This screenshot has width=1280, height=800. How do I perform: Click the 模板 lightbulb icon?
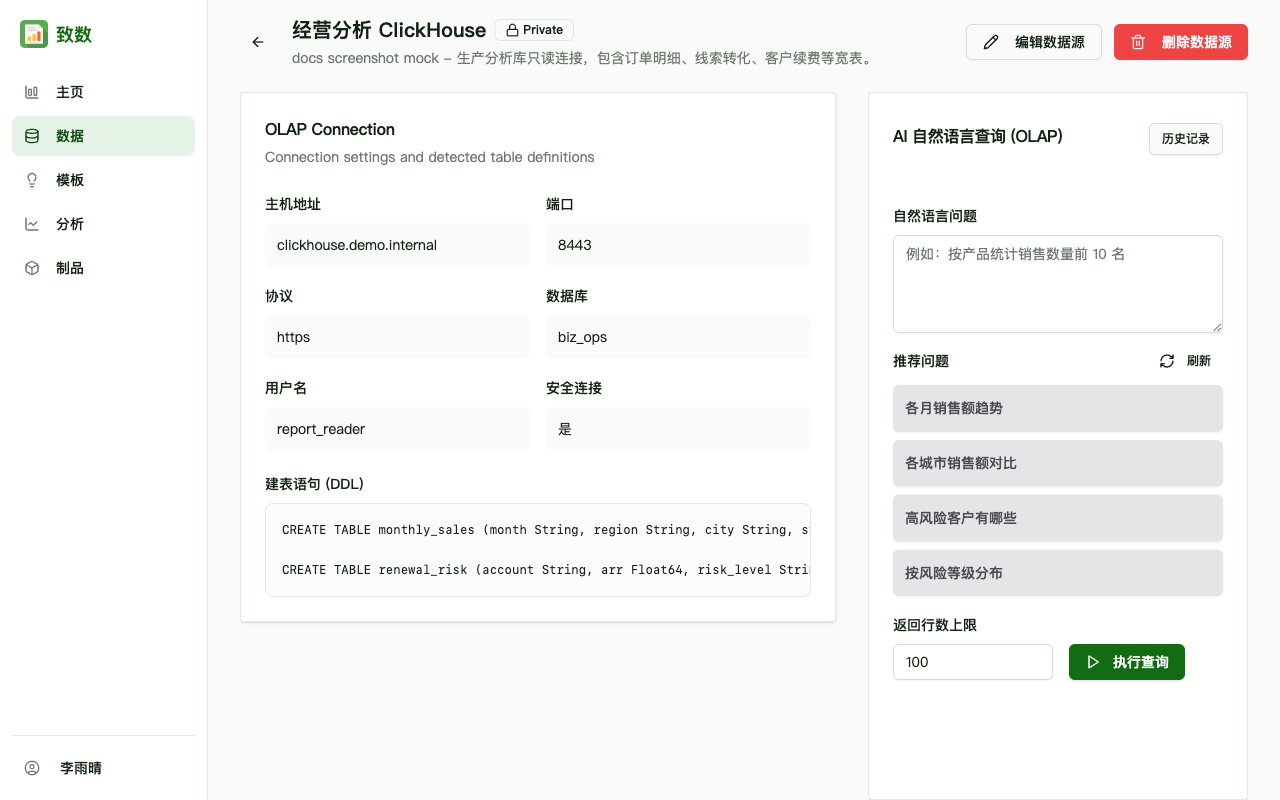[x=32, y=180]
